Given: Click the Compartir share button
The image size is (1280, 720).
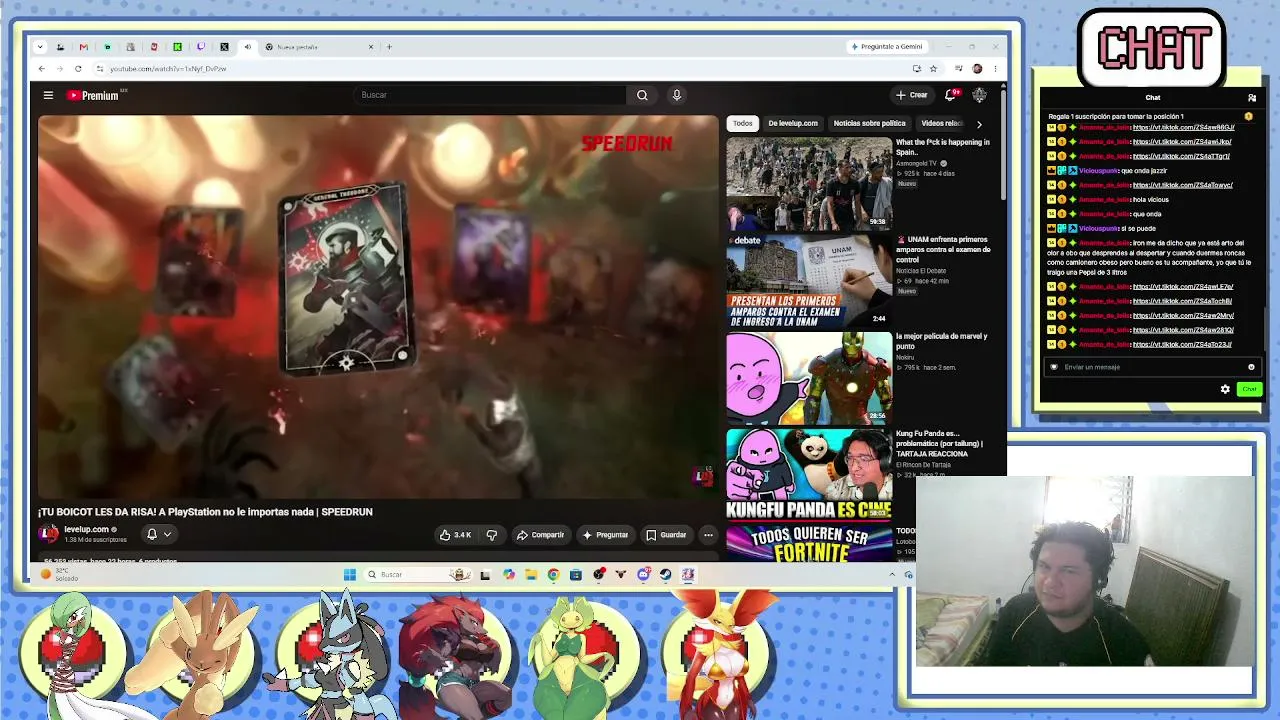Looking at the screenshot, I should click(x=541, y=535).
